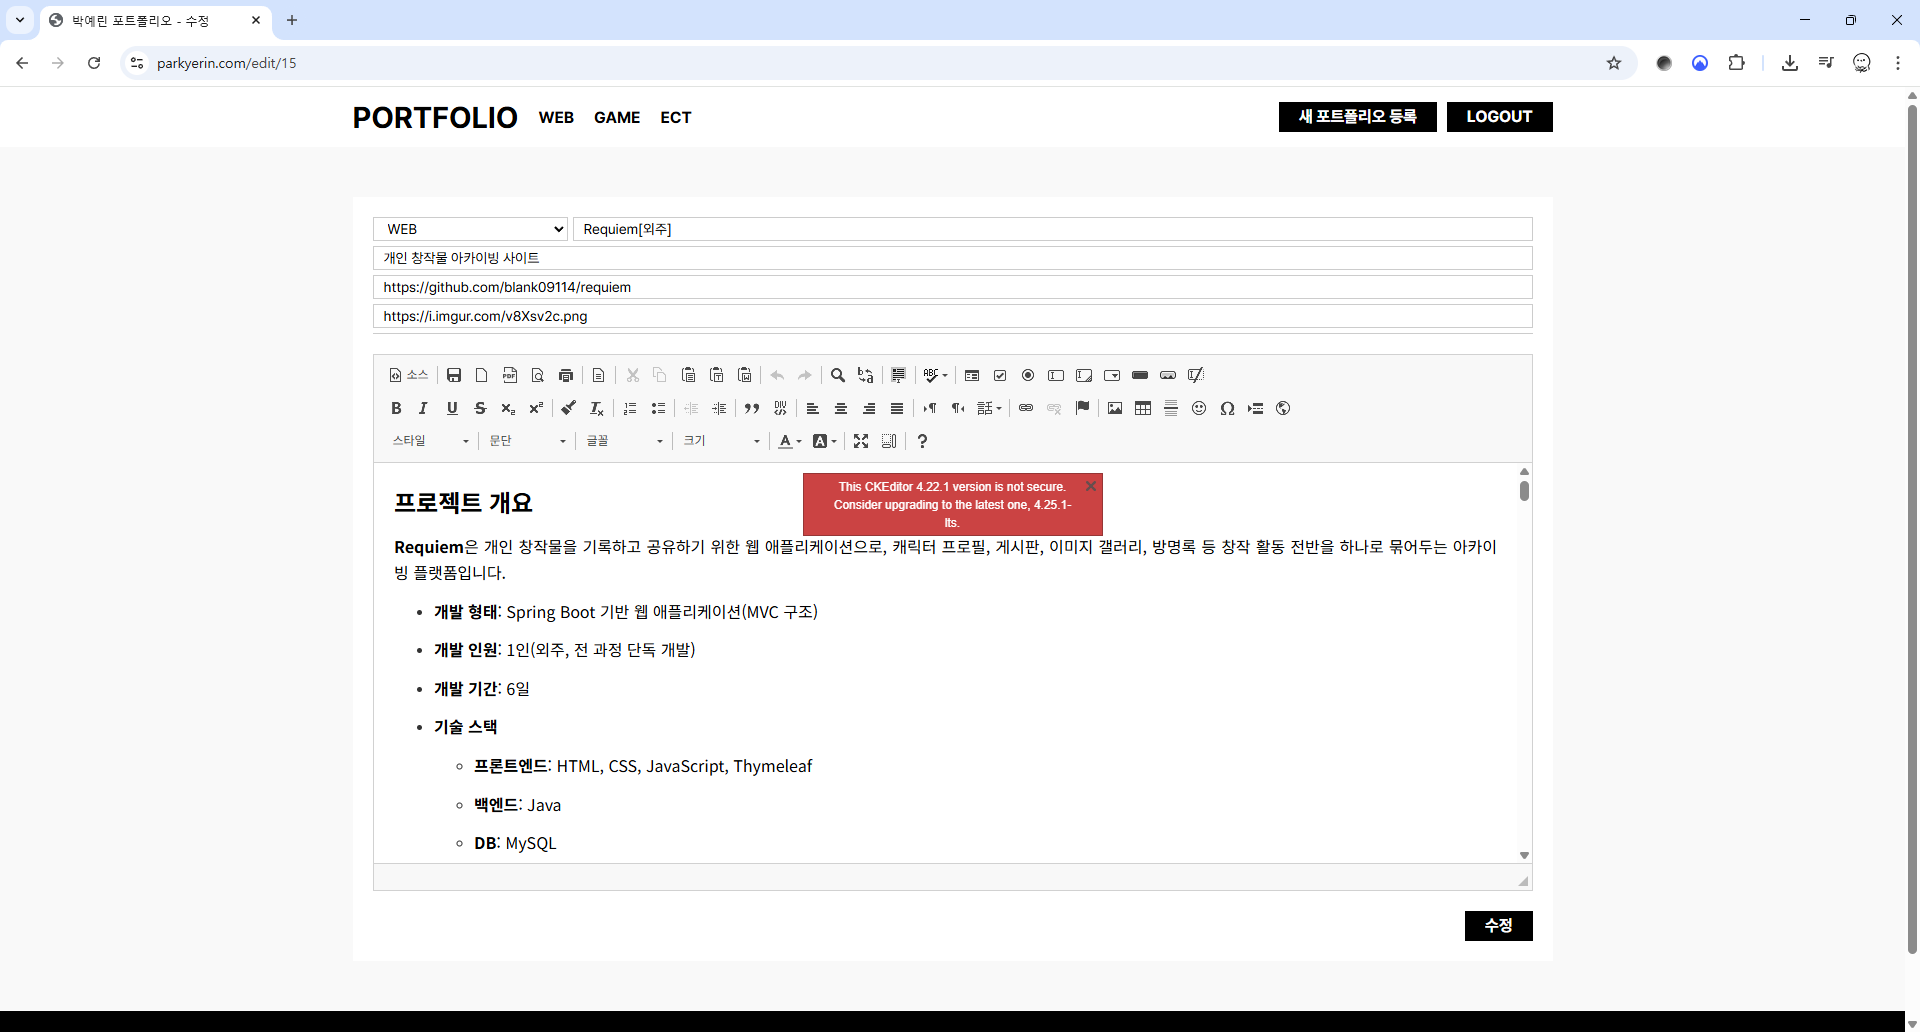
Task: Open the smiley emoticon picker
Action: pos(1199,408)
